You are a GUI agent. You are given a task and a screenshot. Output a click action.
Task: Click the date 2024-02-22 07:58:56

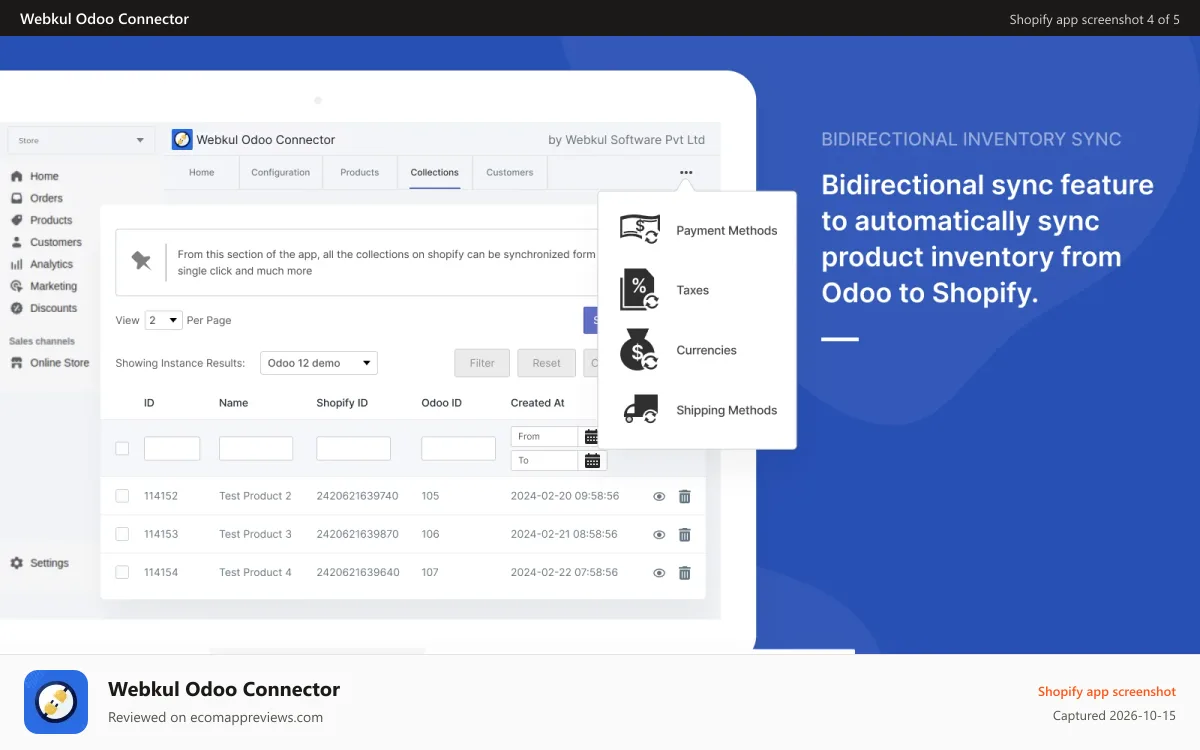[x=565, y=572]
